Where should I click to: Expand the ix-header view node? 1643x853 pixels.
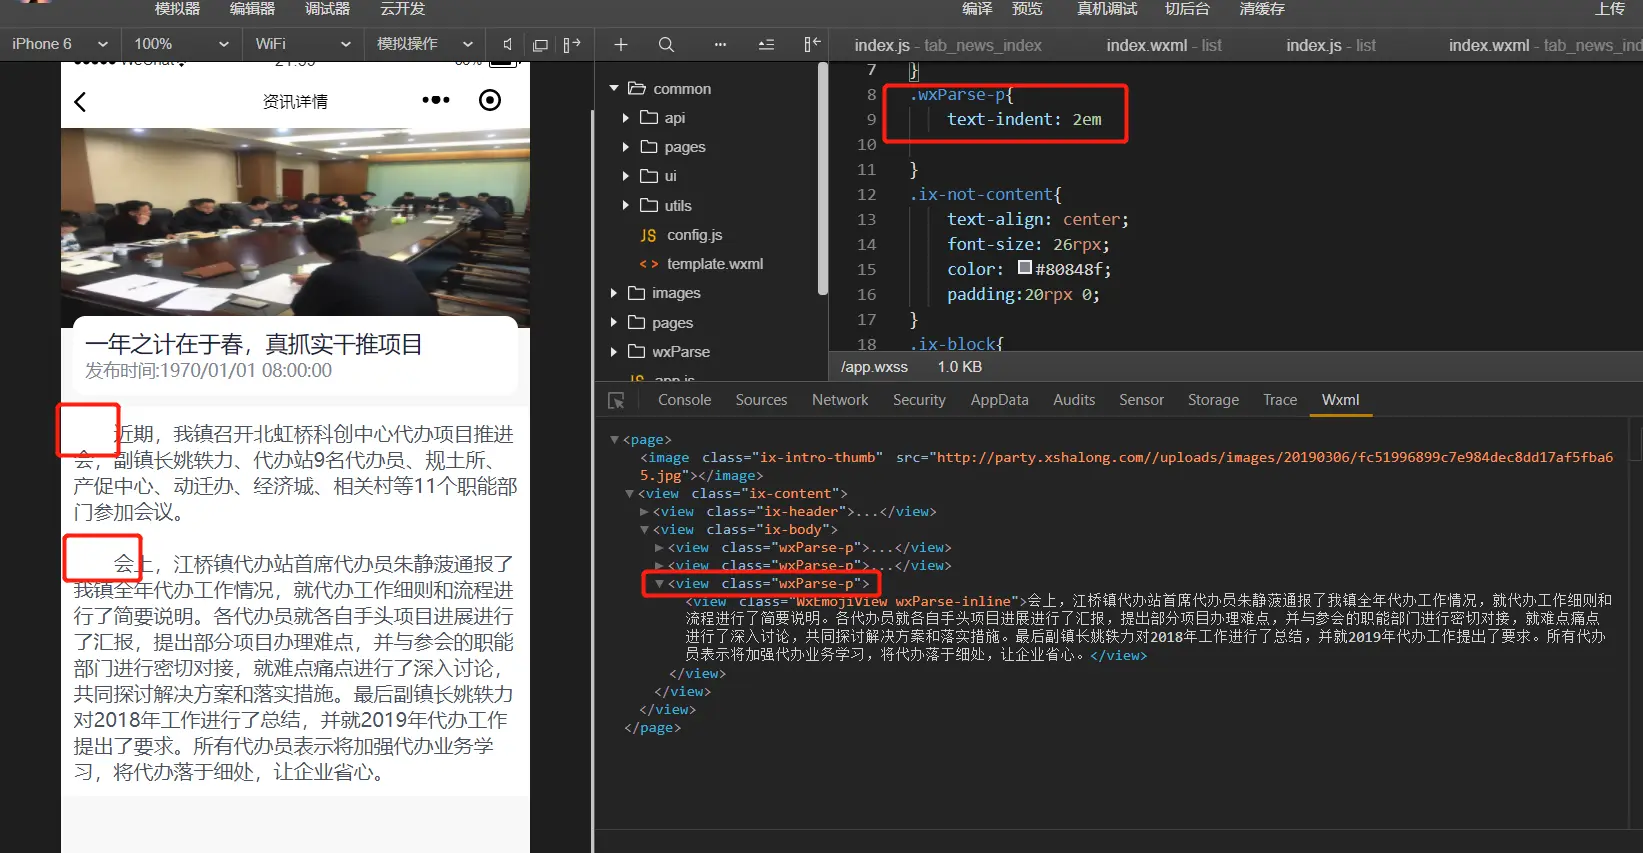point(644,512)
